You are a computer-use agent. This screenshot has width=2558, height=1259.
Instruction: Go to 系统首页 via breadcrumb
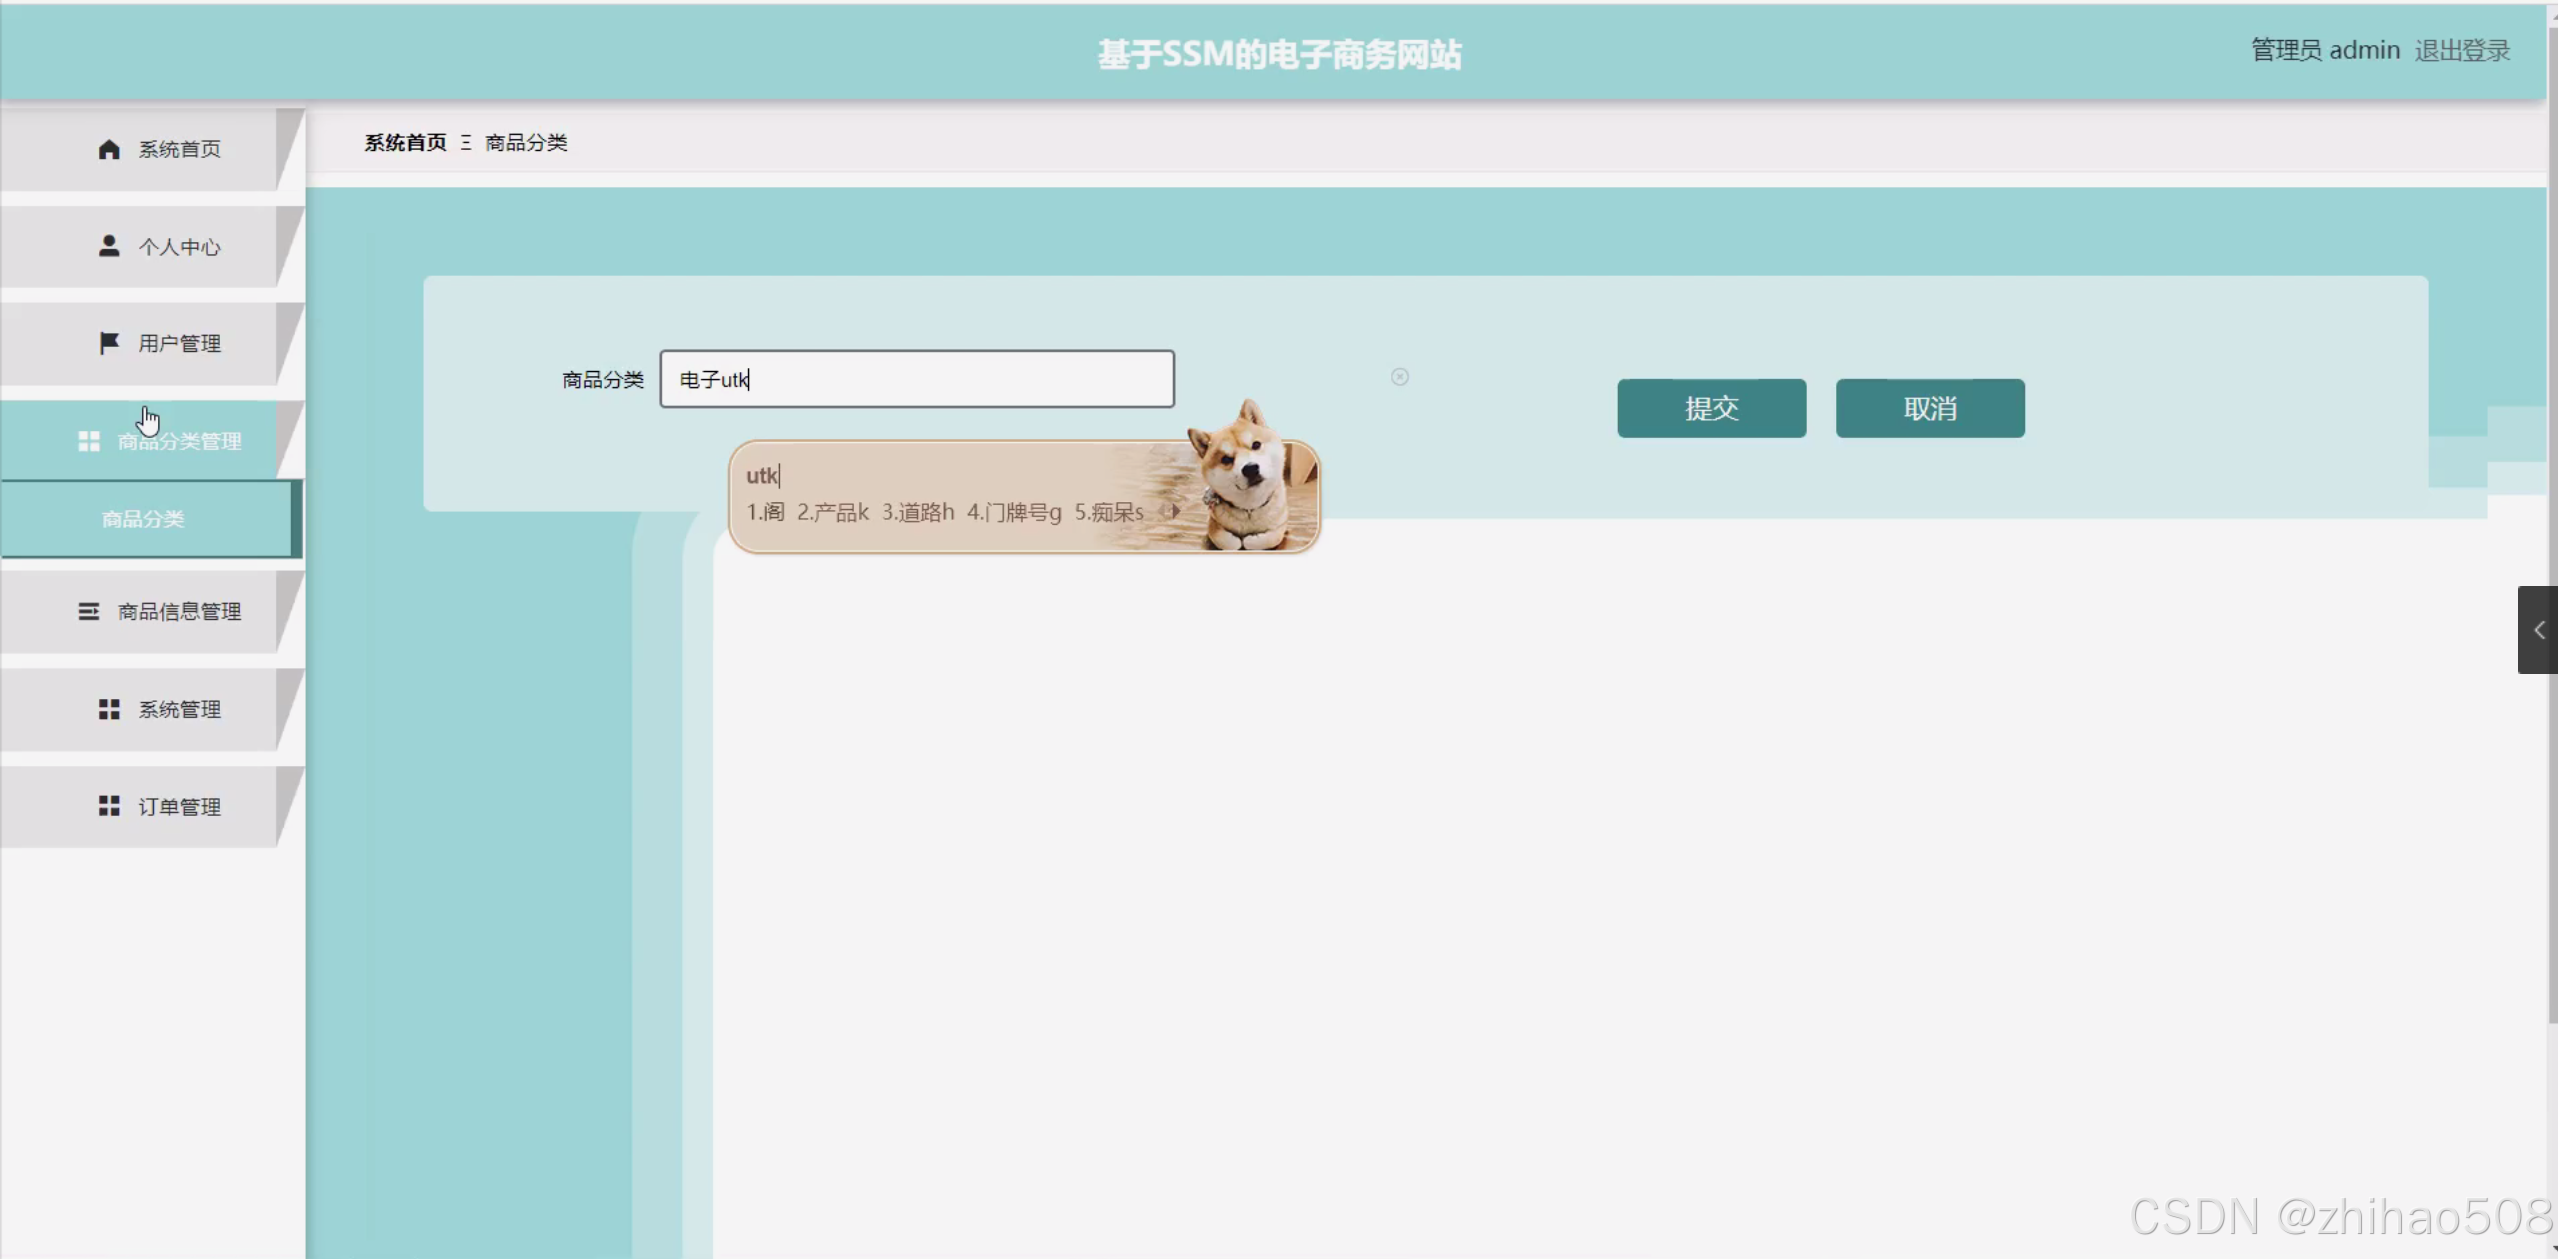(x=405, y=143)
